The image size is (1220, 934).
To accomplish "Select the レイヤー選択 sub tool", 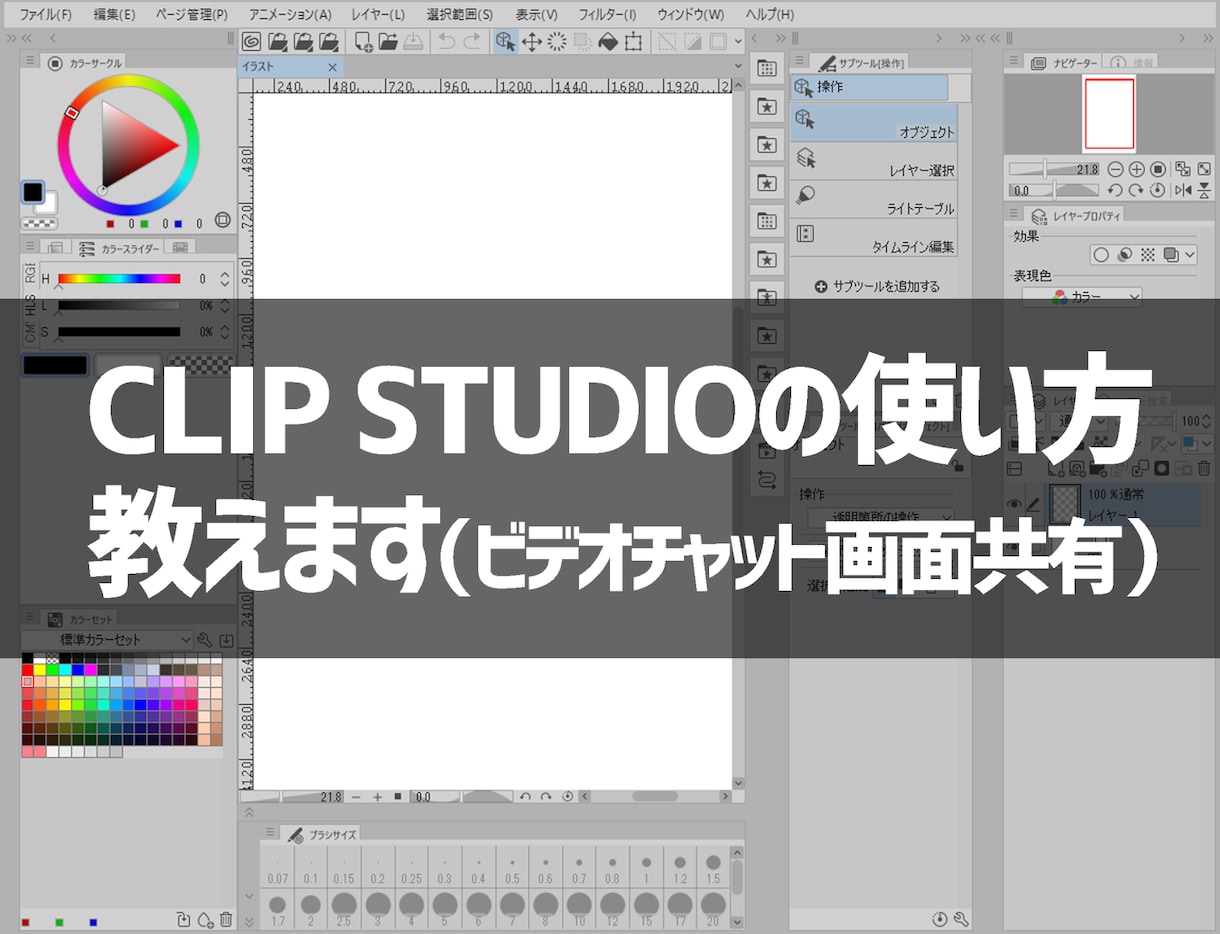I will 874,161.
